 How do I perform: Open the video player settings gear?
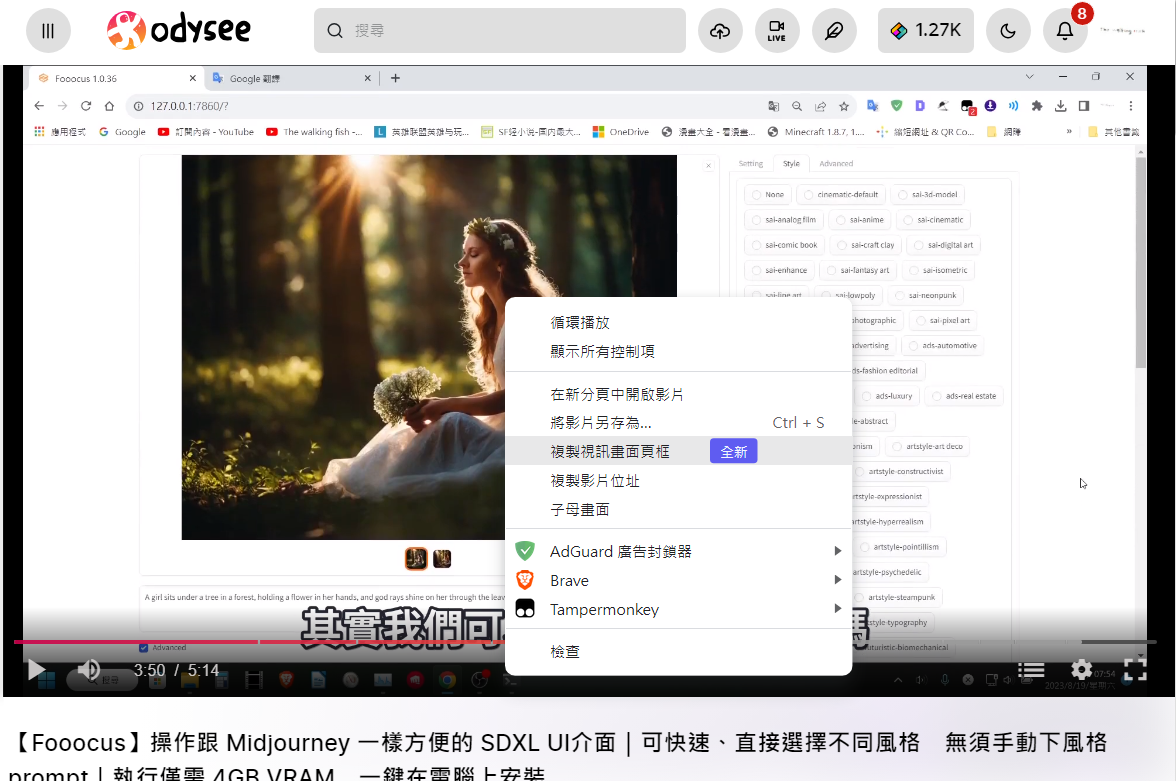coord(1081,669)
